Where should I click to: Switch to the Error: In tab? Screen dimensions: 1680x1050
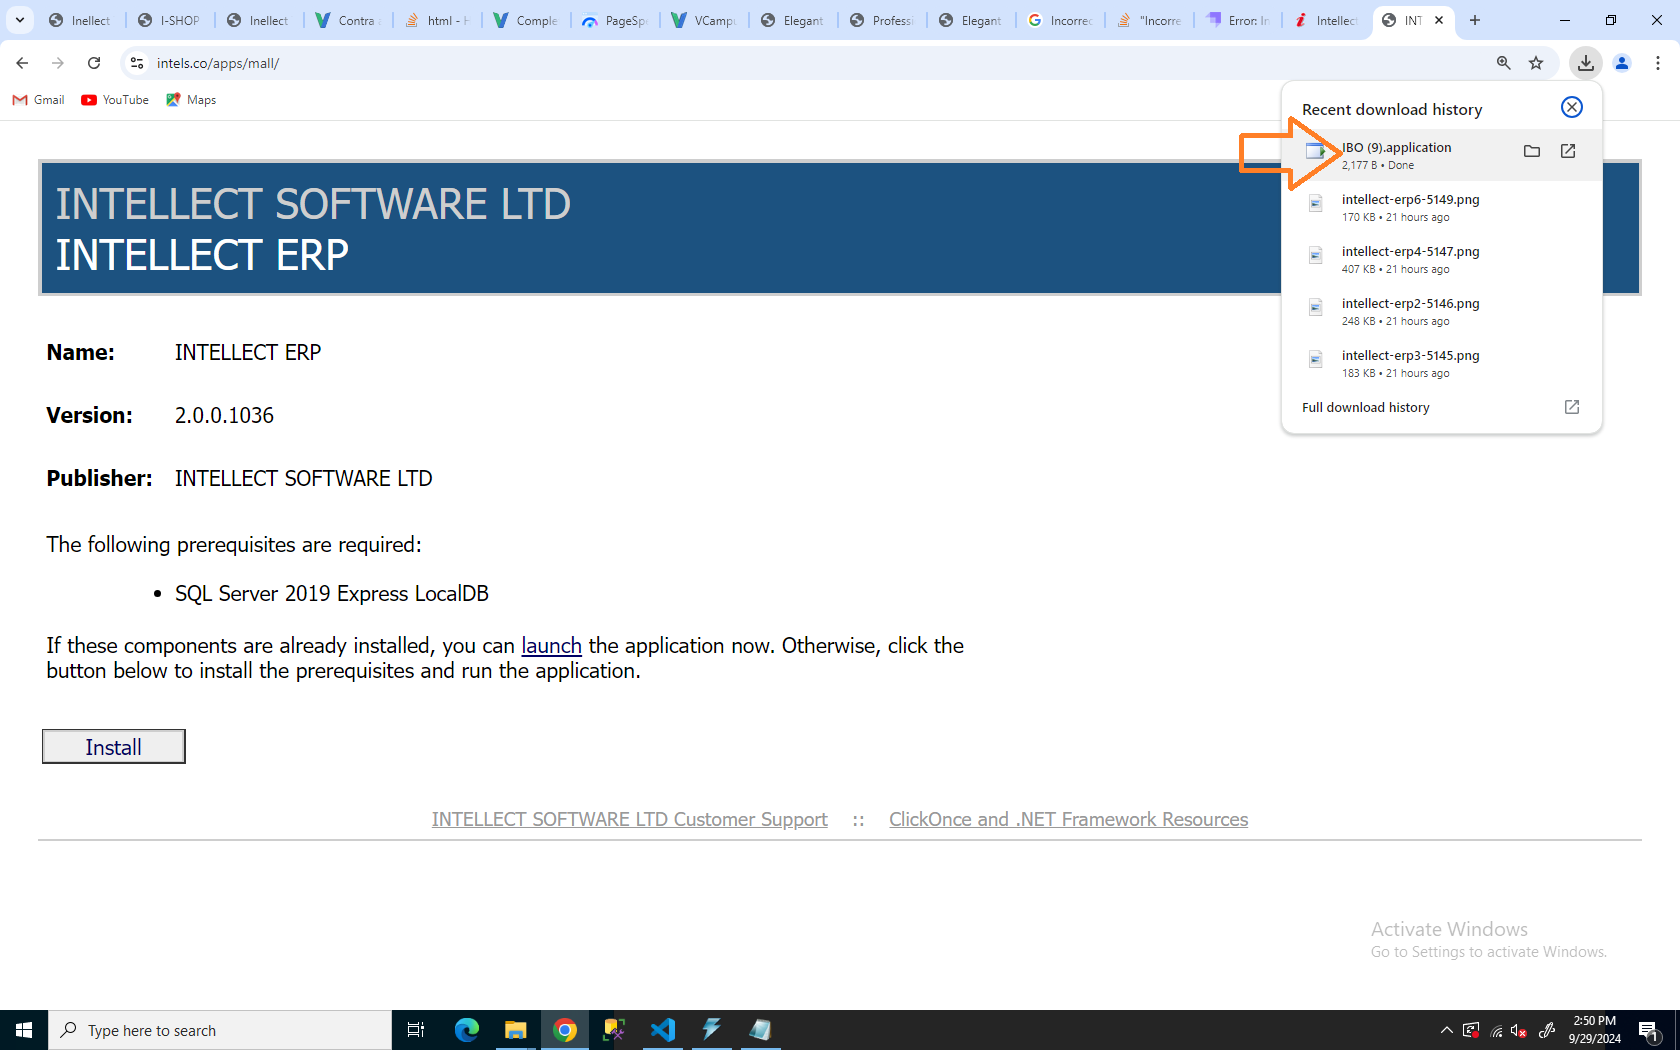point(1238,20)
